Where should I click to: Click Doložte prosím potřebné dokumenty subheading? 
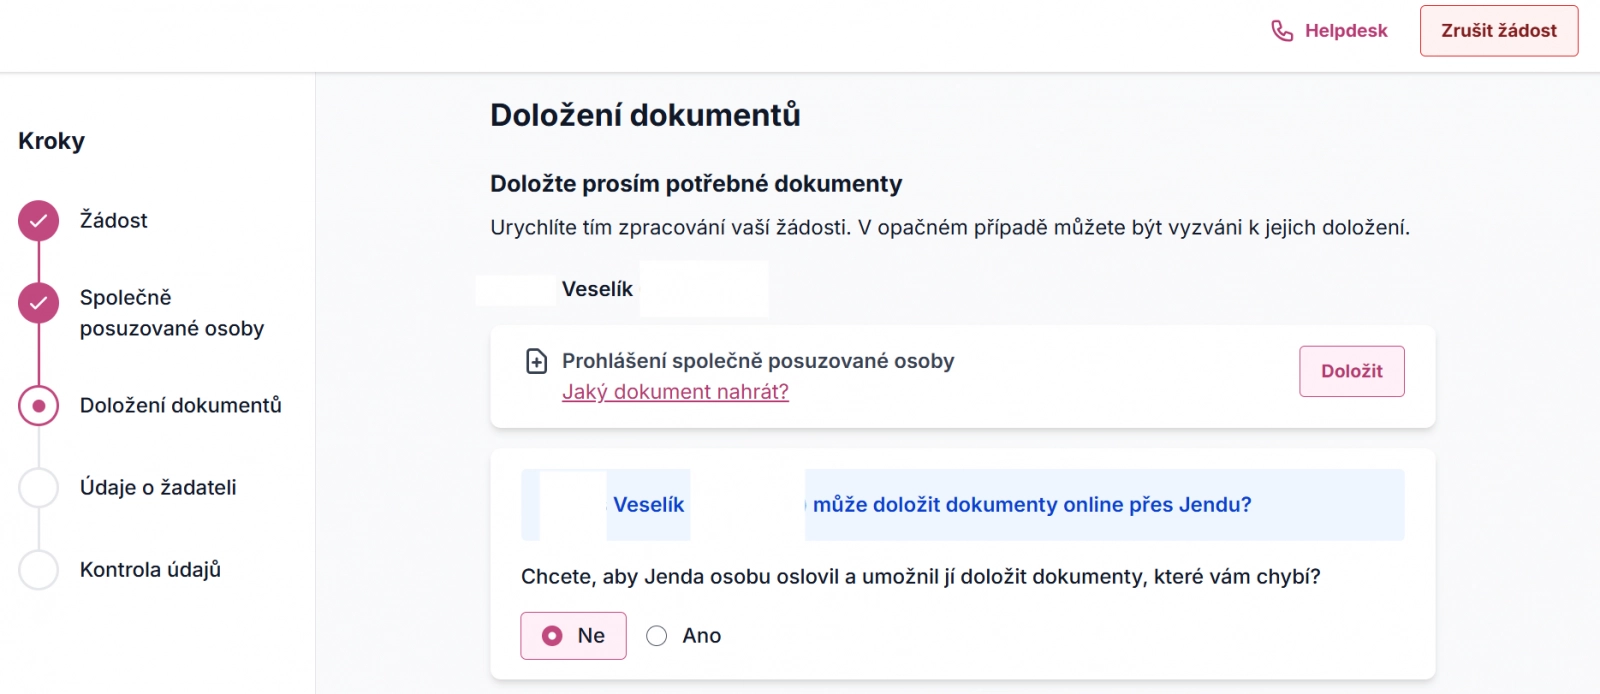point(696,184)
